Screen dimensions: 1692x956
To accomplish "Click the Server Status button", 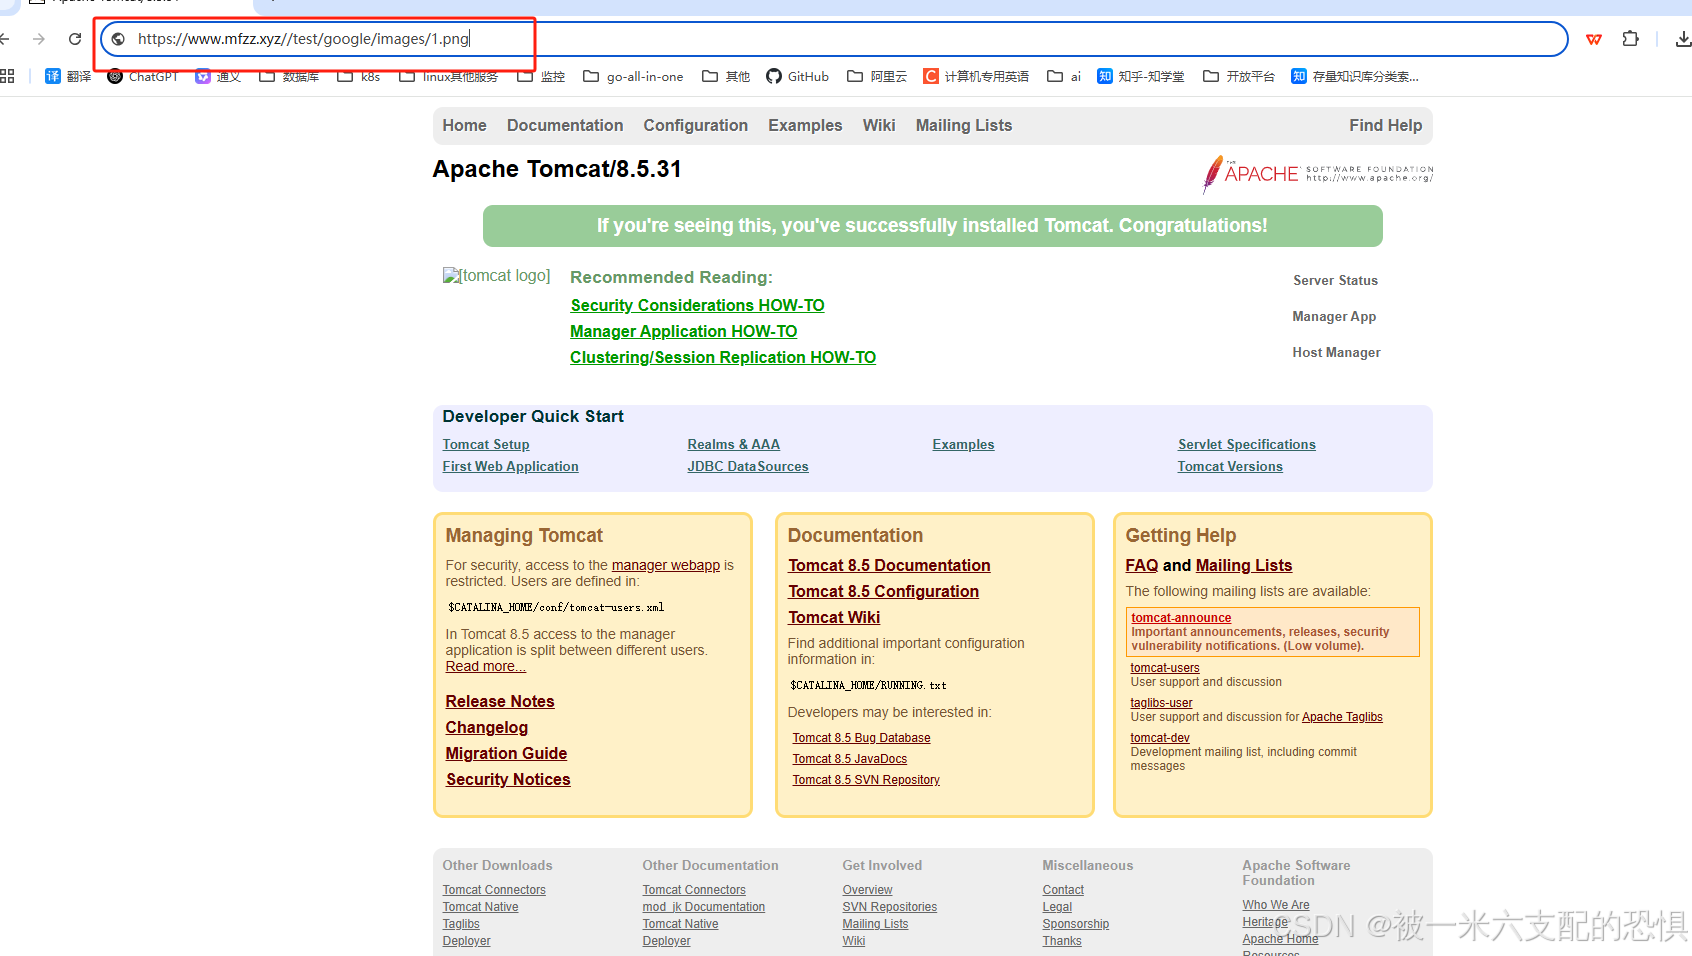I will [1335, 280].
